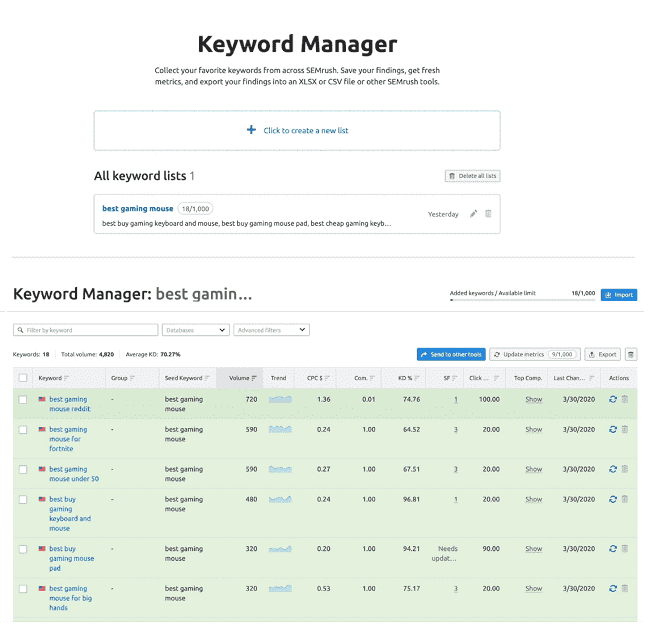Click the Delete all lists button

[473, 176]
